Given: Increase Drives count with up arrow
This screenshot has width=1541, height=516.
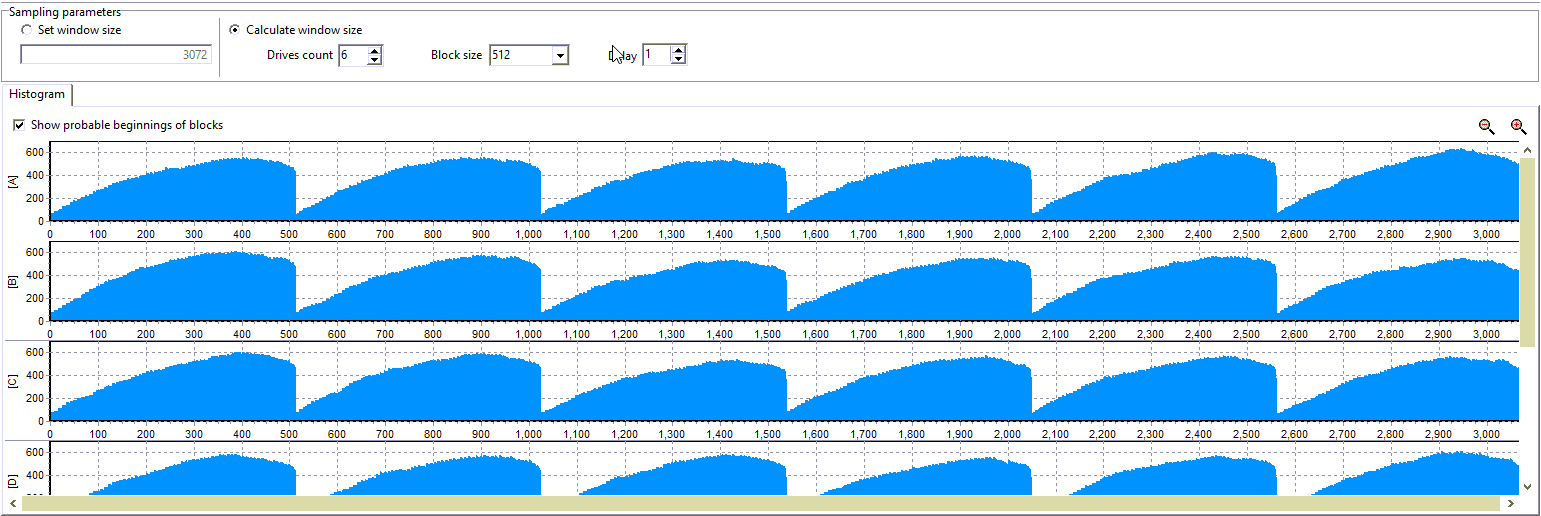Looking at the screenshot, I should pos(374,51).
